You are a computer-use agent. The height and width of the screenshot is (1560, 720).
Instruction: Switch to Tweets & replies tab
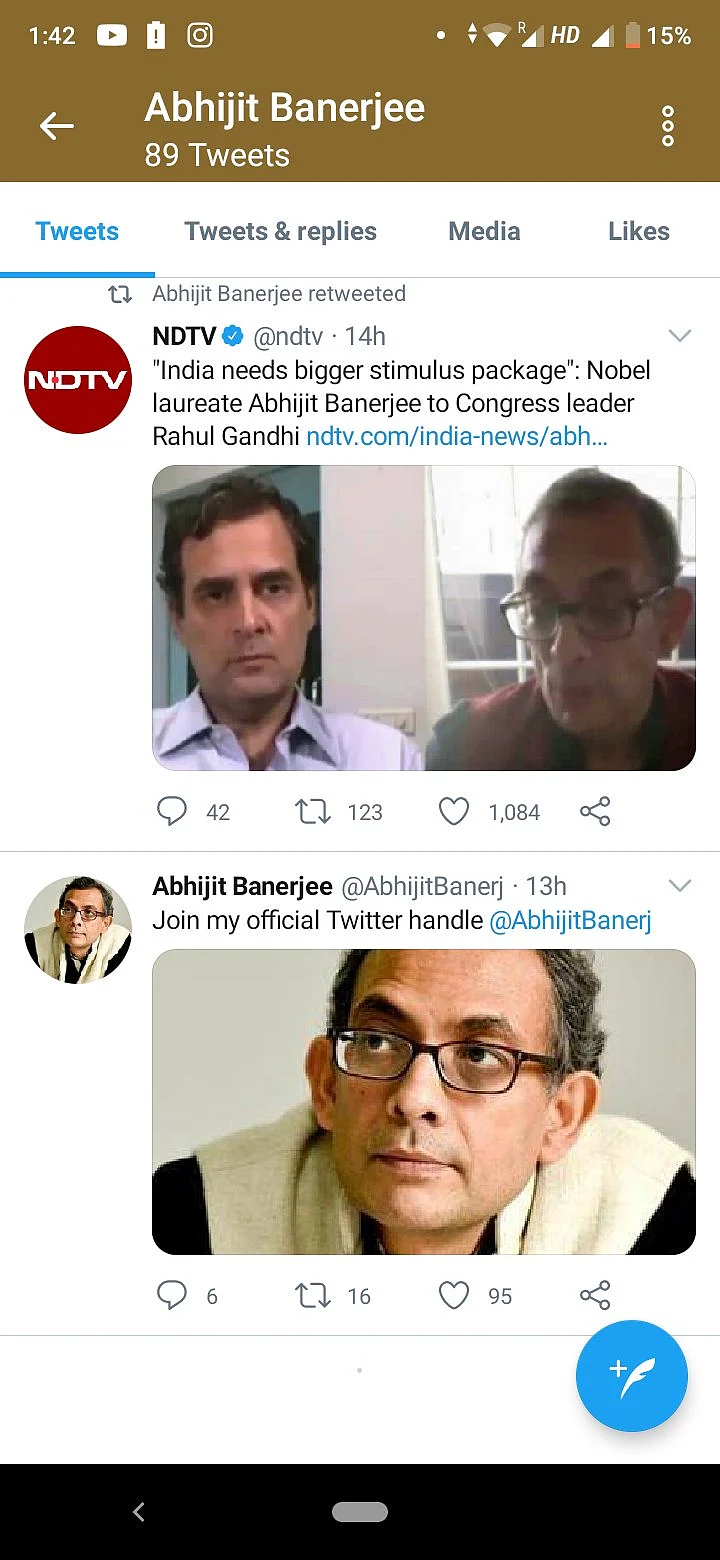click(280, 232)
